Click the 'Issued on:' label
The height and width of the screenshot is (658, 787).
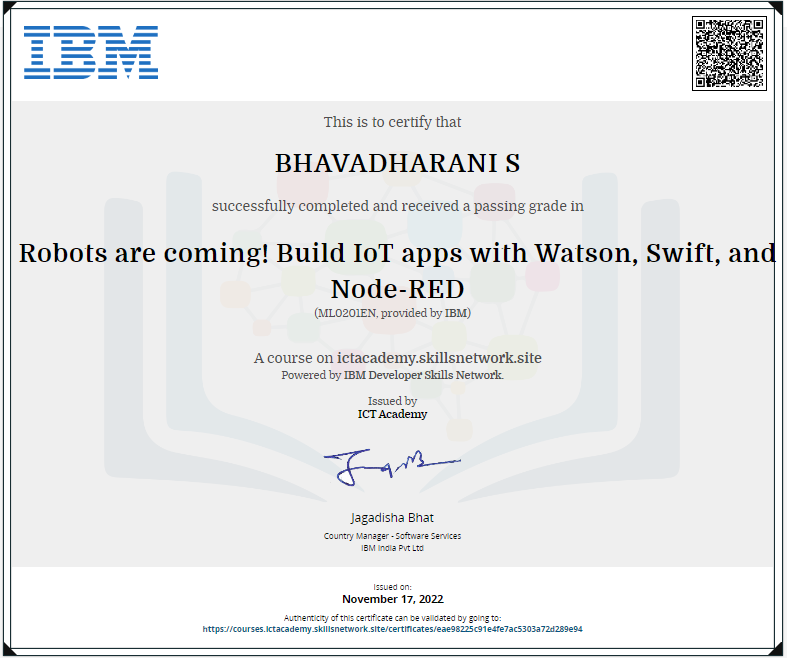392,587
